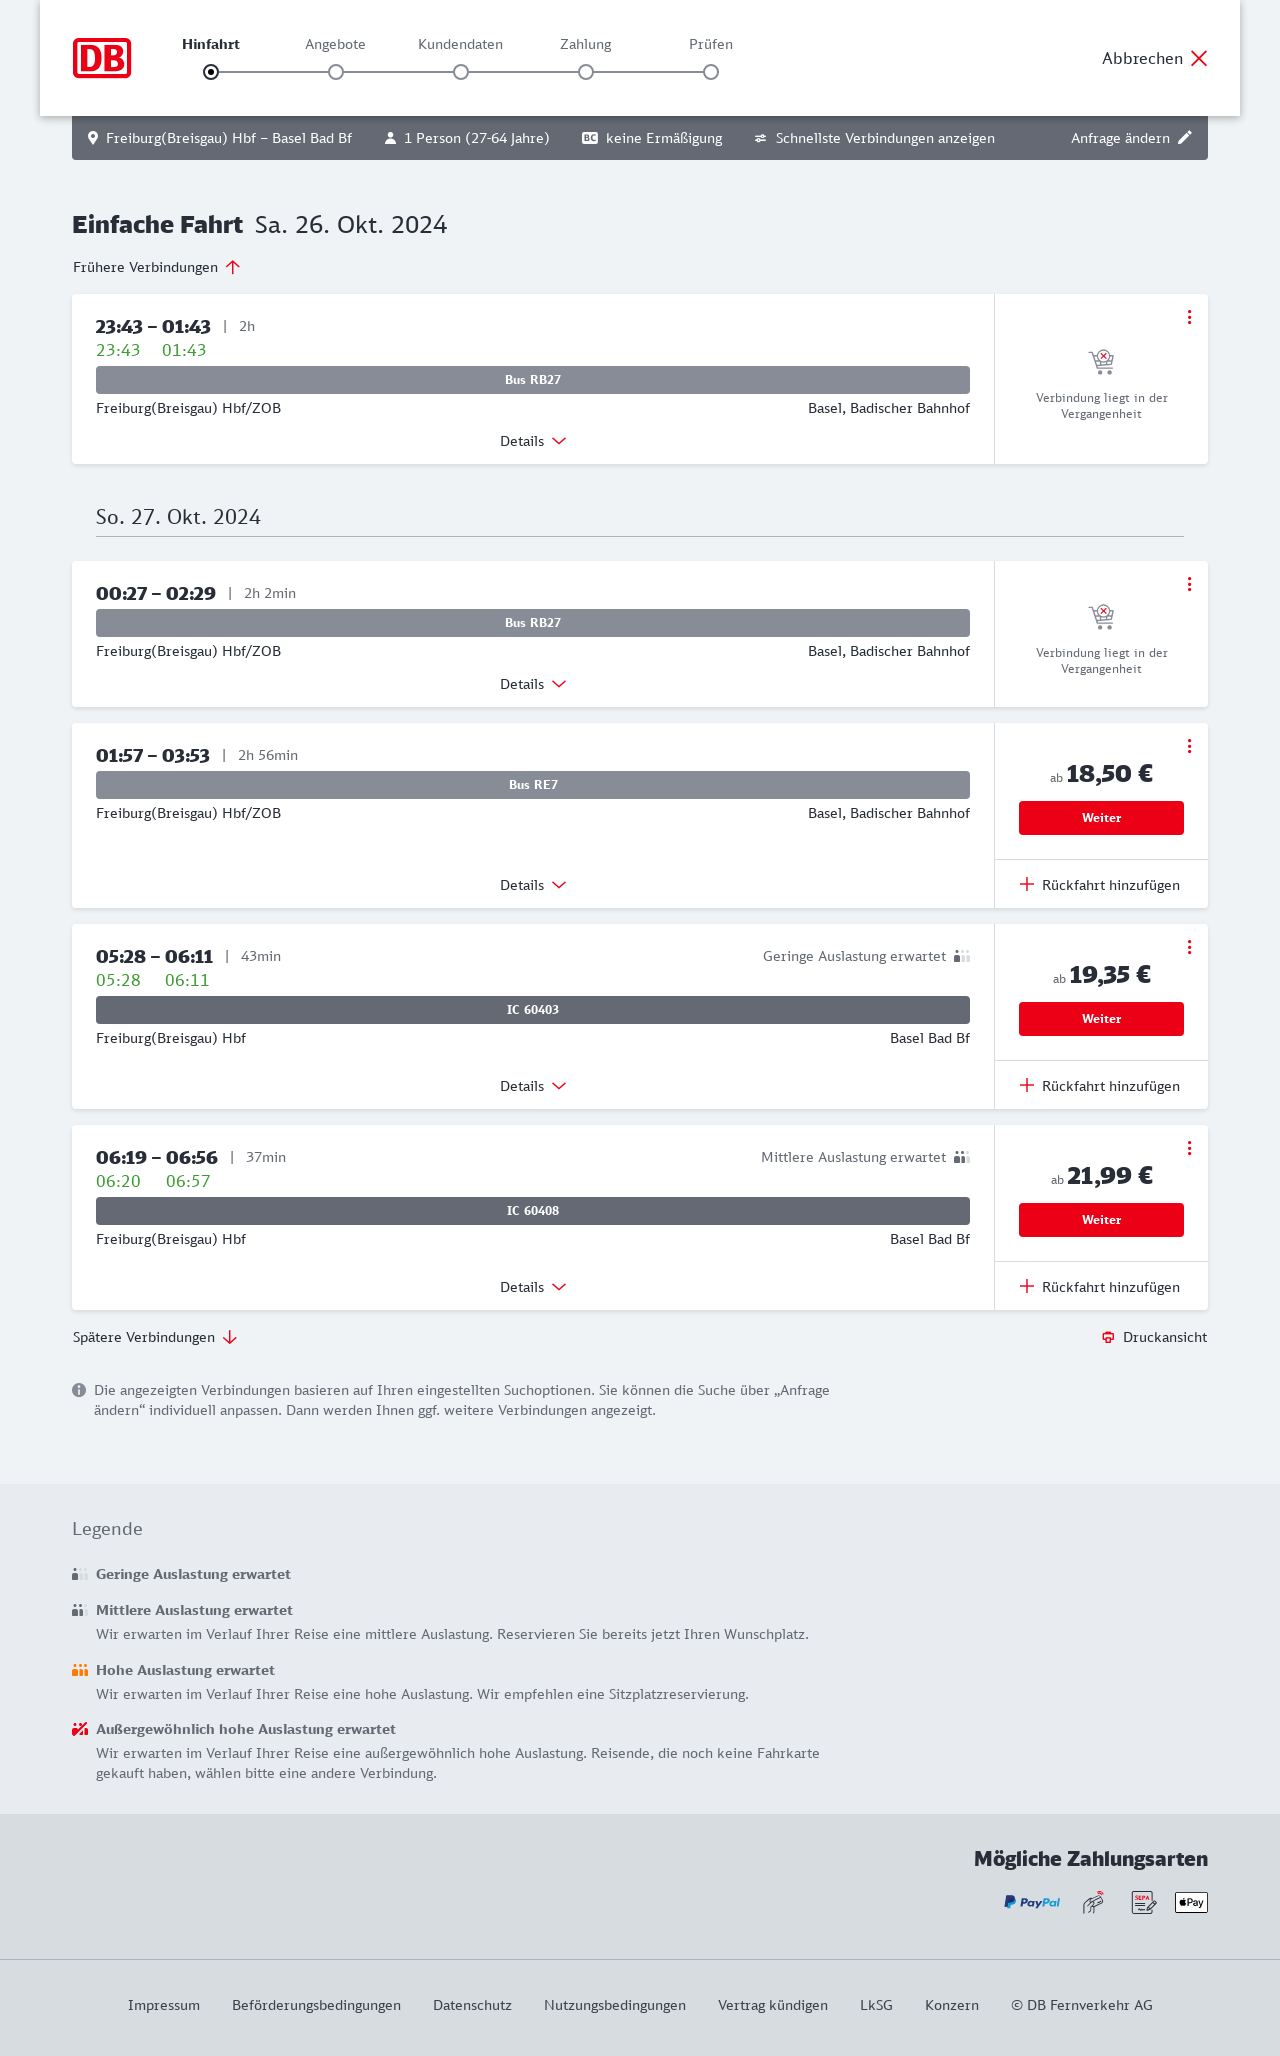
Task: Open the Kundendaten step tab
Action: pos(460,45)
